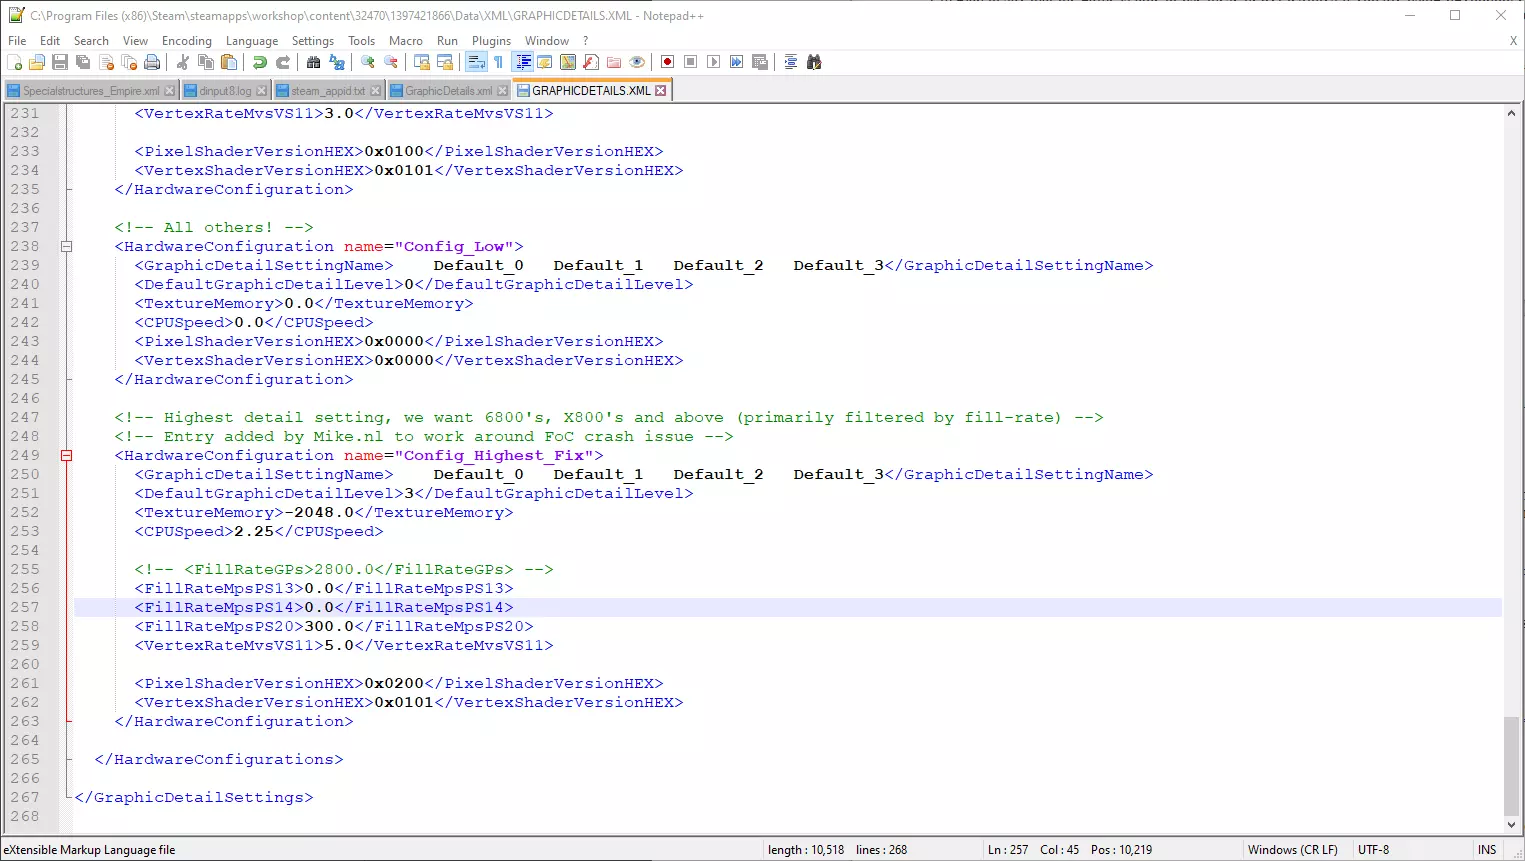
Task: Toggle Word Wrap toolbar button
Action: point(476,62)
